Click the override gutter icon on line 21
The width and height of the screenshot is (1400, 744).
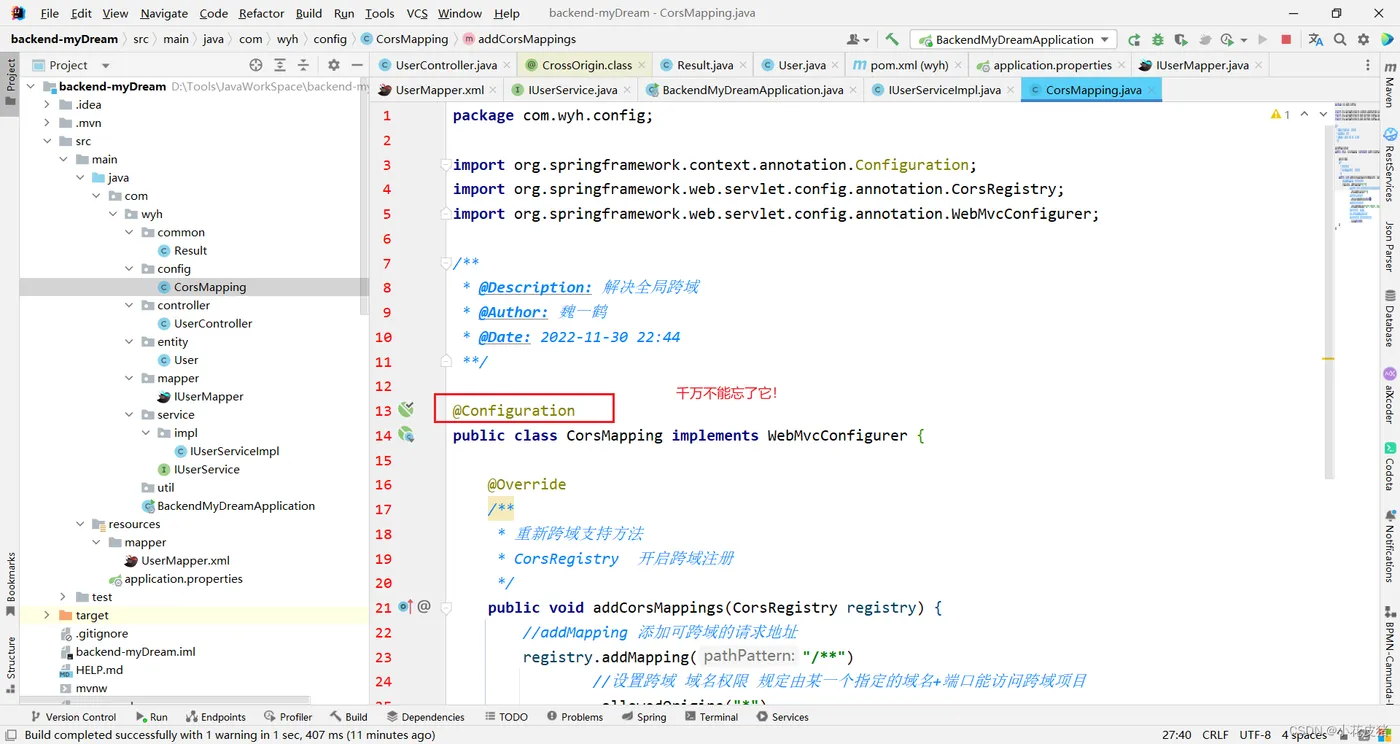(x=405, y=606)
